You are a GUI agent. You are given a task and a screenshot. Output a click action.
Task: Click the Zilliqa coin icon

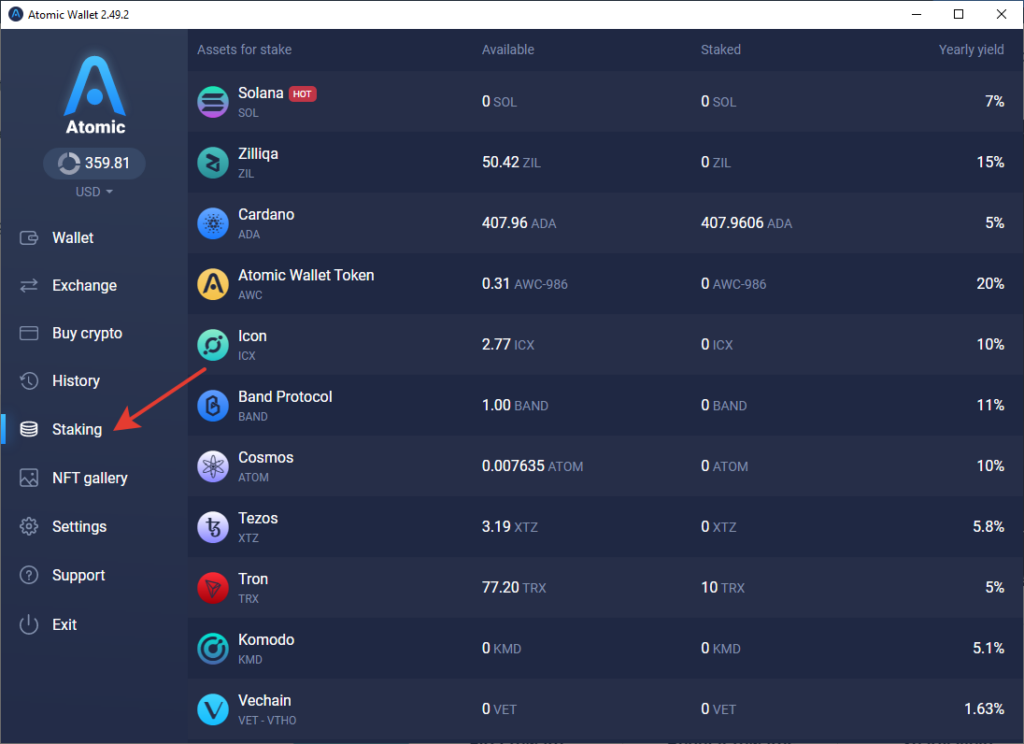(x=213, y=163)
